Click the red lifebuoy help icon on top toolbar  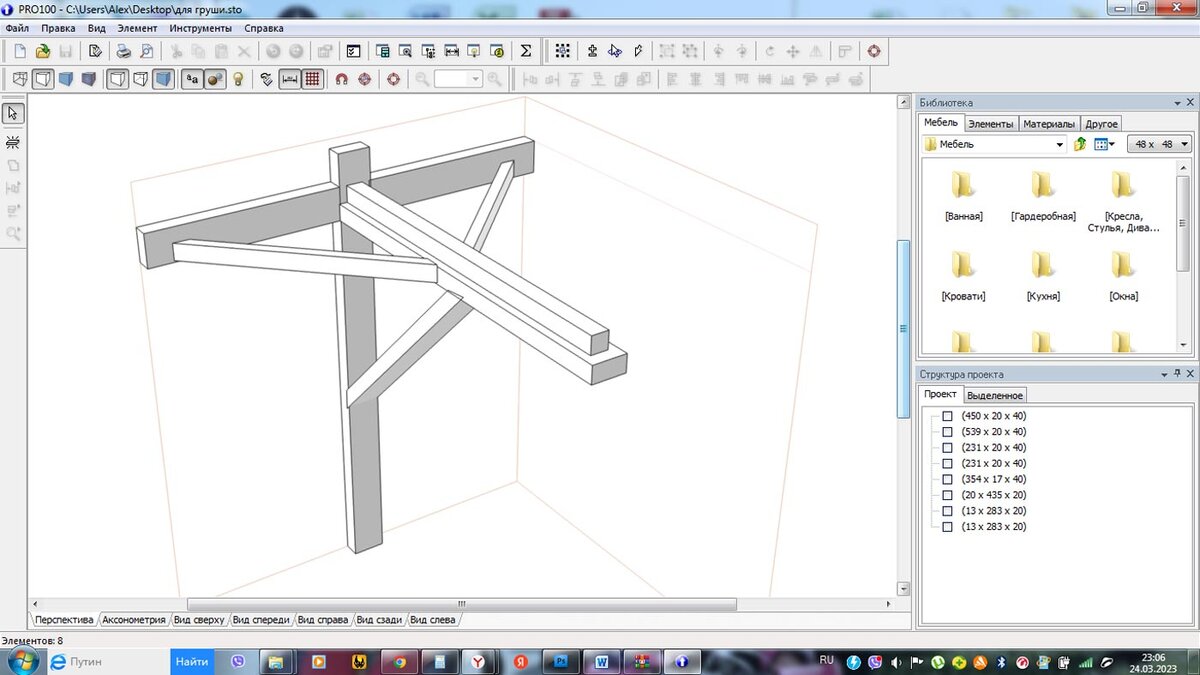pyautogui.click(x=874, y=51)
